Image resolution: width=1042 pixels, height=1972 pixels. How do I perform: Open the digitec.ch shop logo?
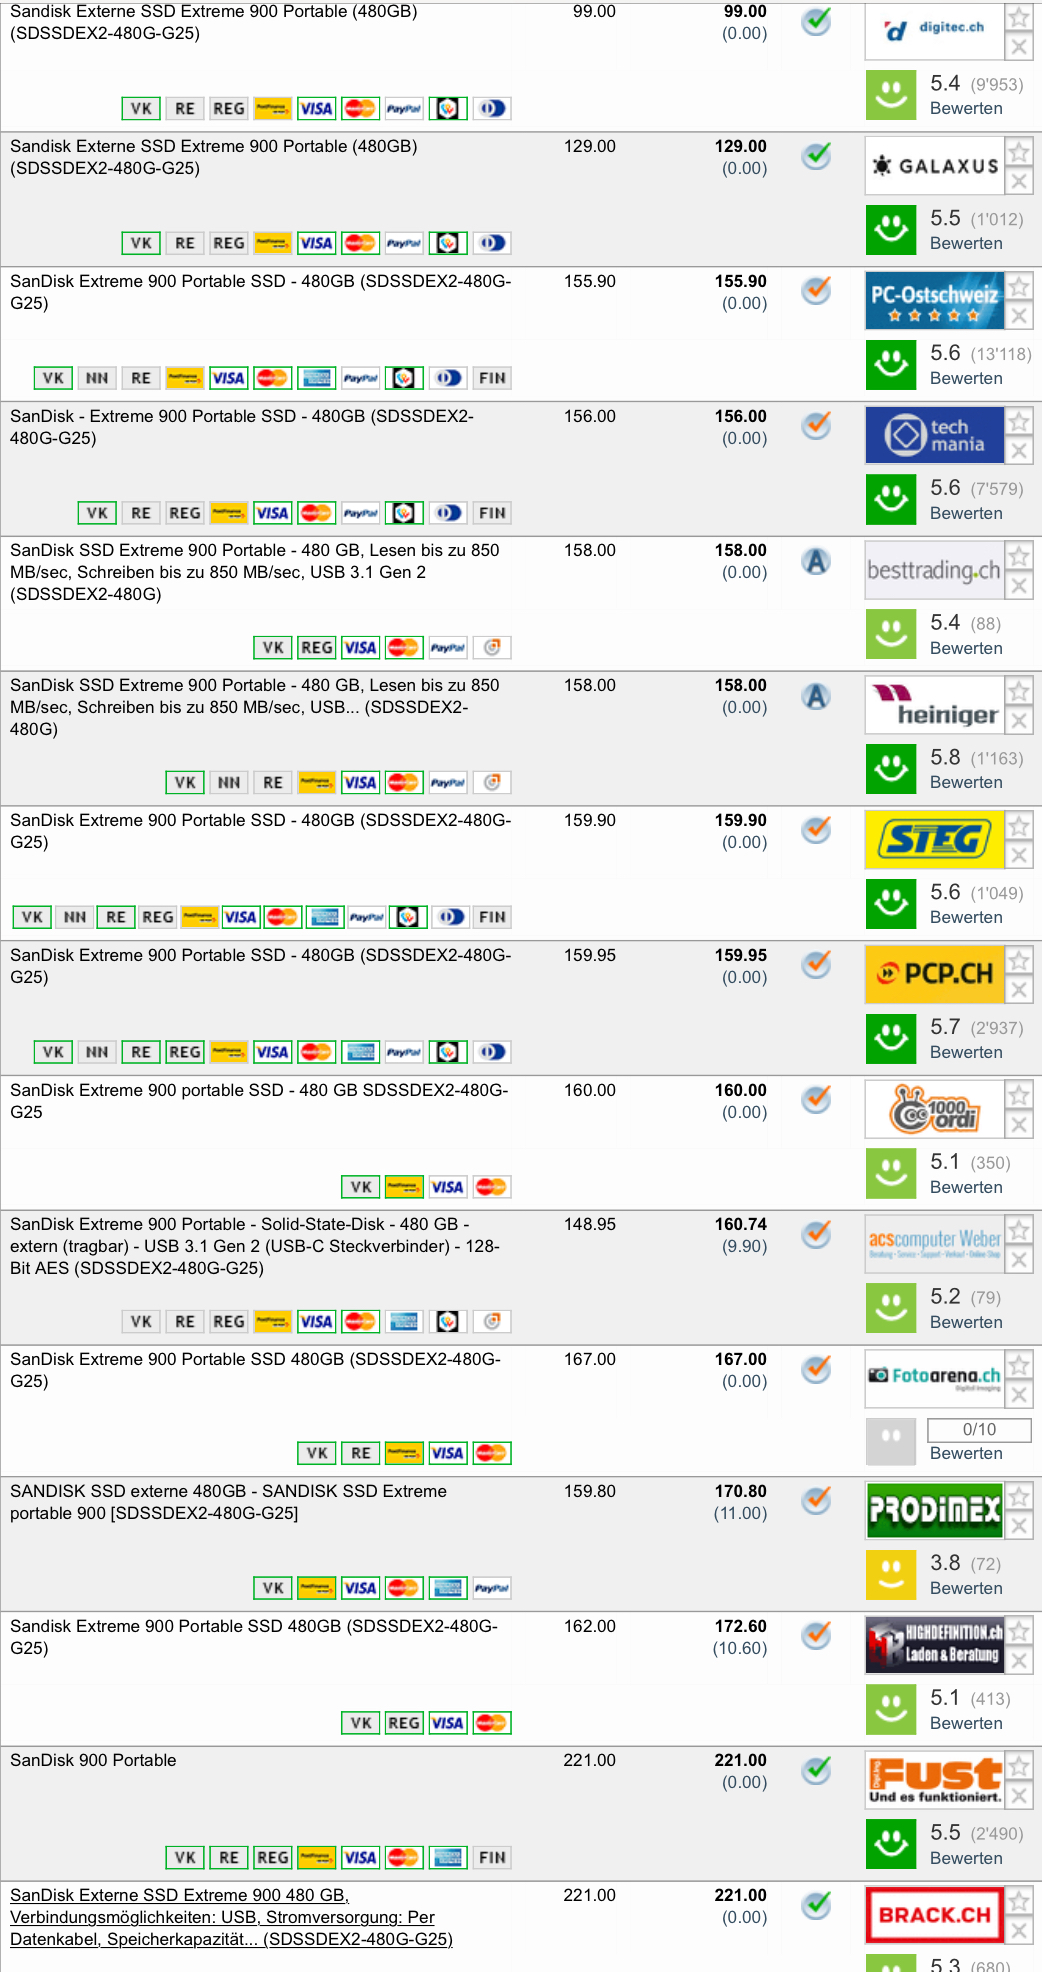click(x=934, y=29)
